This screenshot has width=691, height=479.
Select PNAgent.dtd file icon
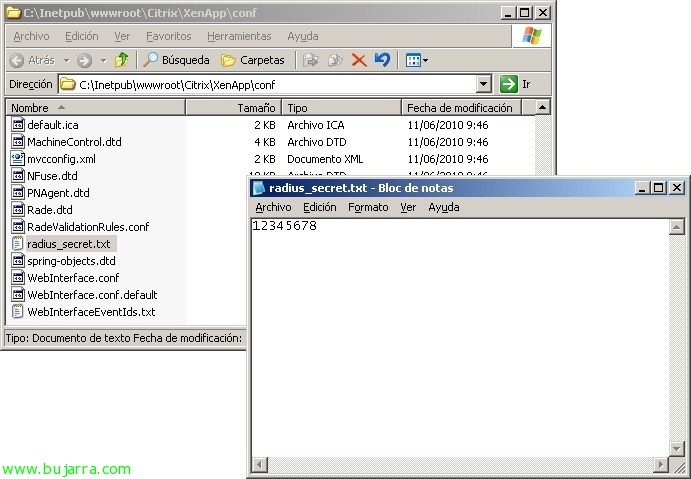(x=17, y=193)
